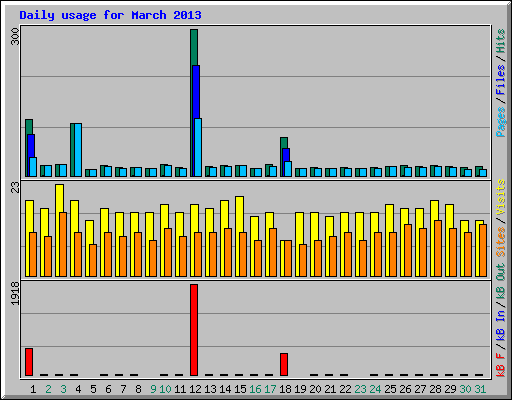
Task: Click day label '27' on the x-axis
Action: pos(420,389)
